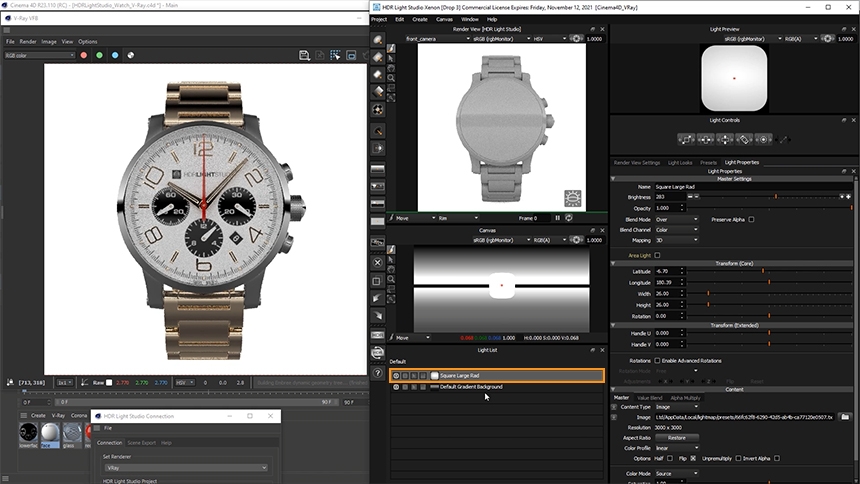This screenshot has width=860, height=484.
Task: Select the zoom magnifier tool in Render View
Action: 391,78
